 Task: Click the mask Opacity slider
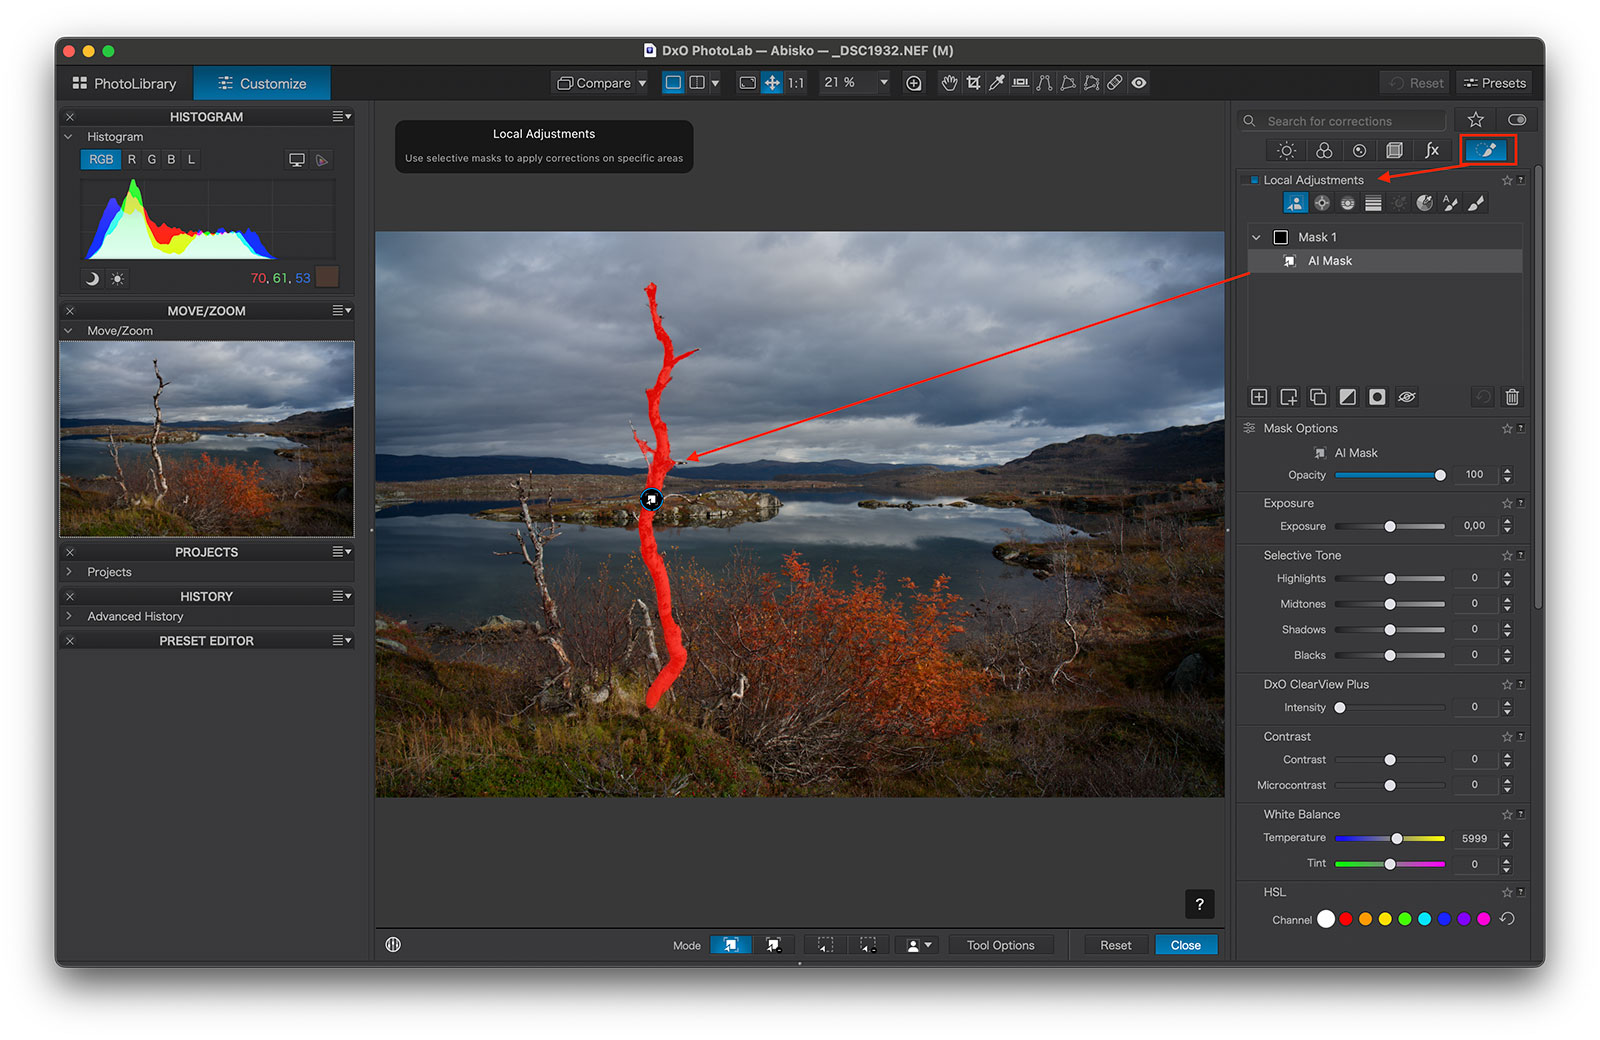tap(1389, 475)
